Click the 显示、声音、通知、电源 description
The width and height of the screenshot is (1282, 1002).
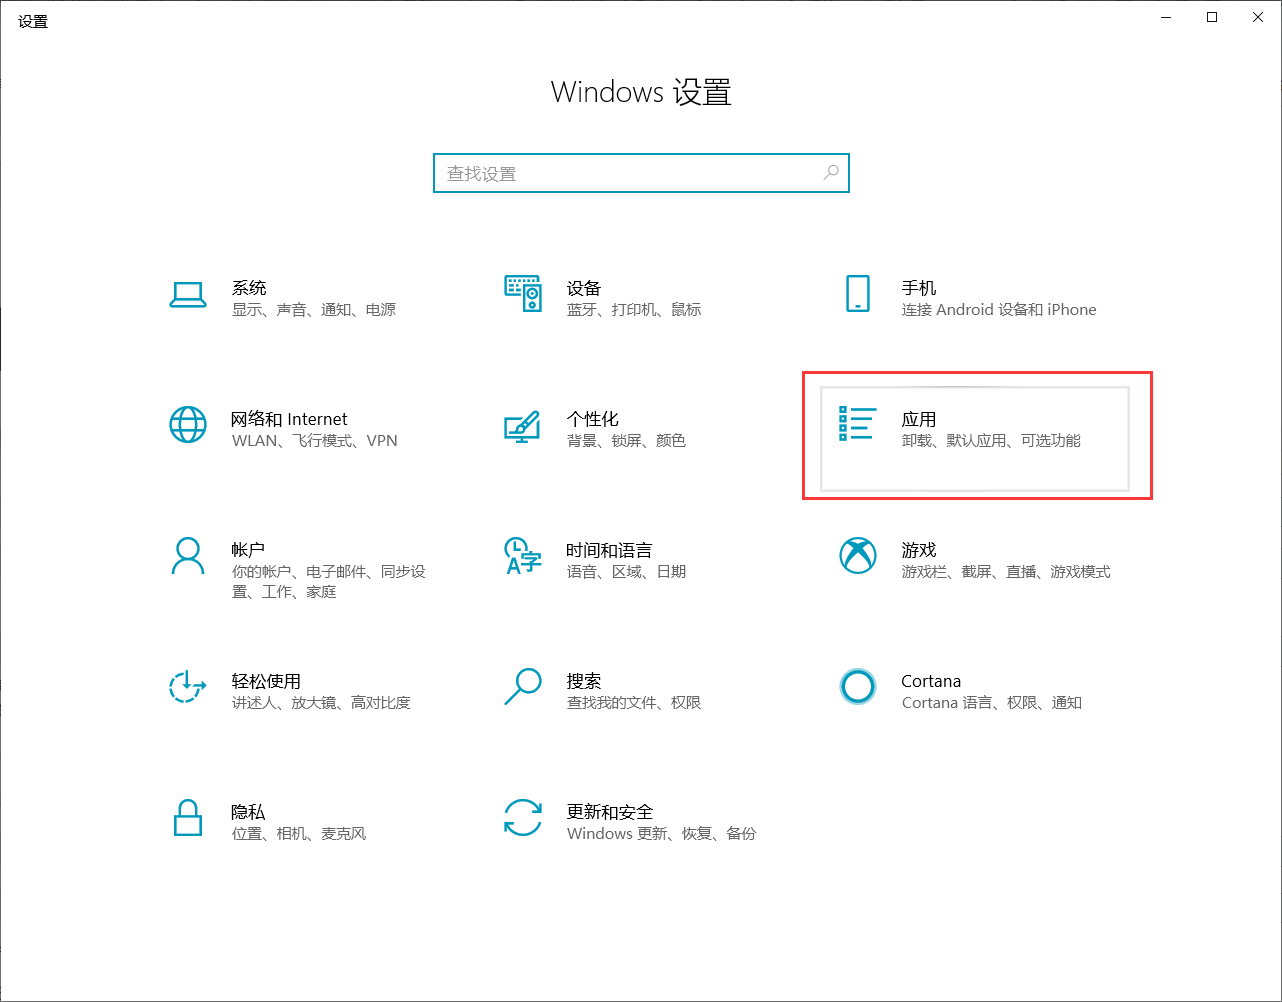coord(314,310)
